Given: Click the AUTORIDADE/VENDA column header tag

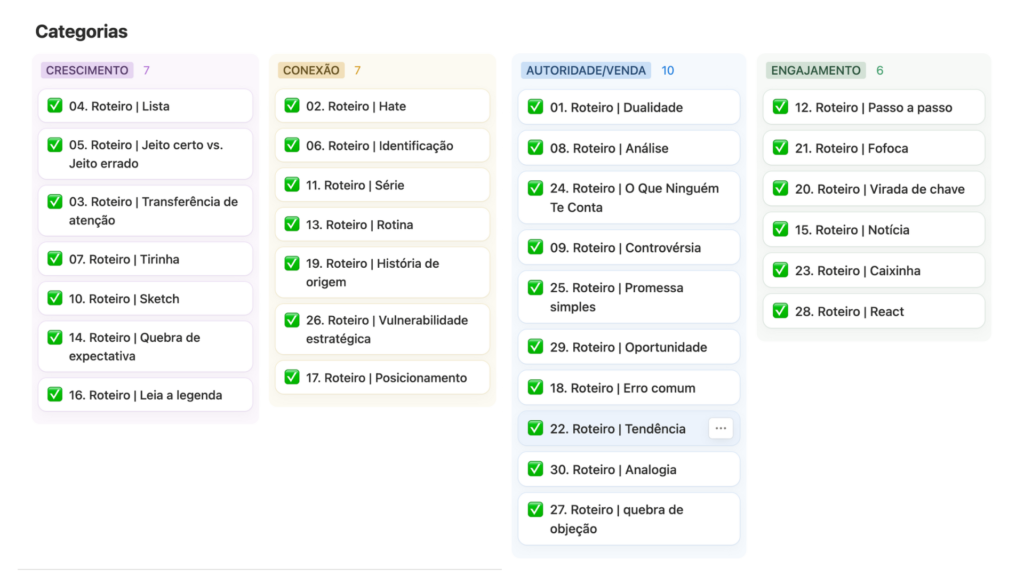Looking at the screenshot, I should pyautogui.click(x=586, y=70).
